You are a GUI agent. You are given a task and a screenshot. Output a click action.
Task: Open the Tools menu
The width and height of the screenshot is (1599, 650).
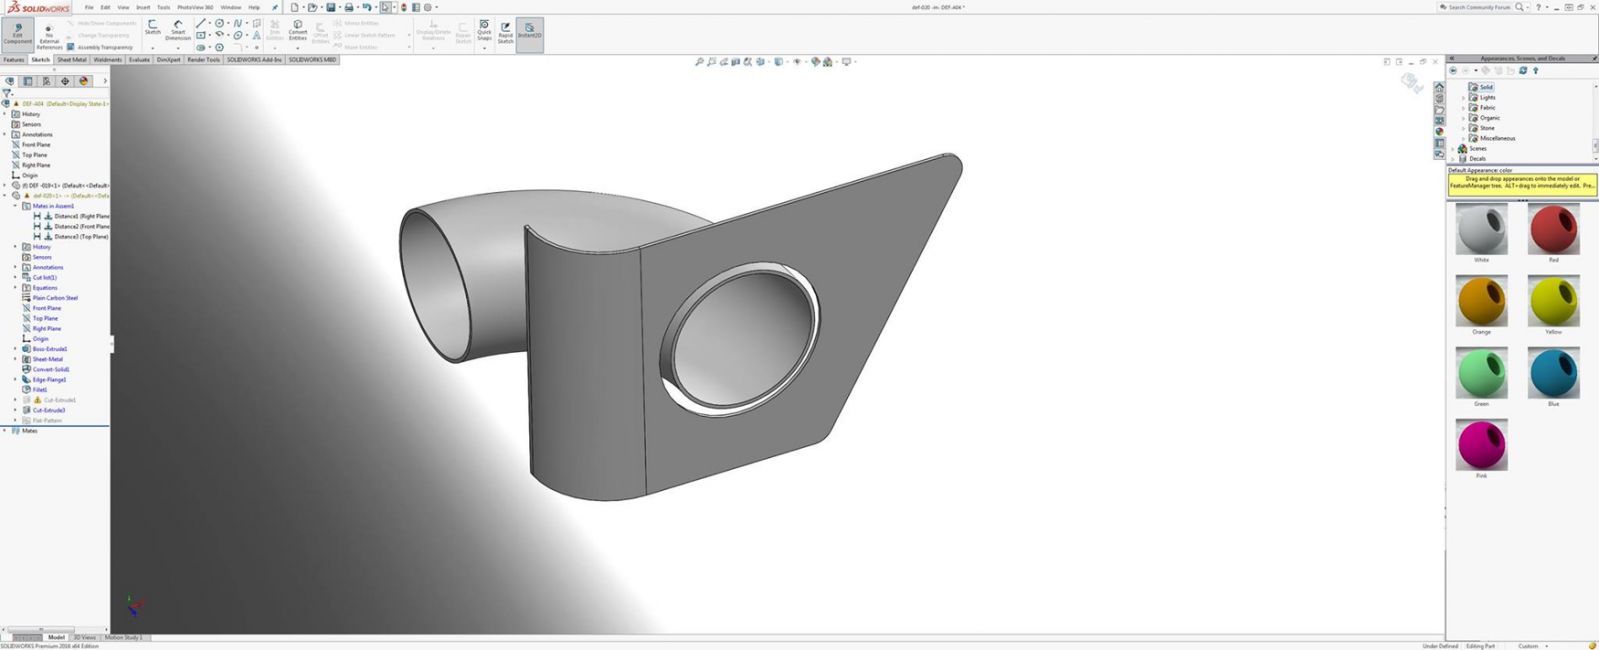[163, 7]
